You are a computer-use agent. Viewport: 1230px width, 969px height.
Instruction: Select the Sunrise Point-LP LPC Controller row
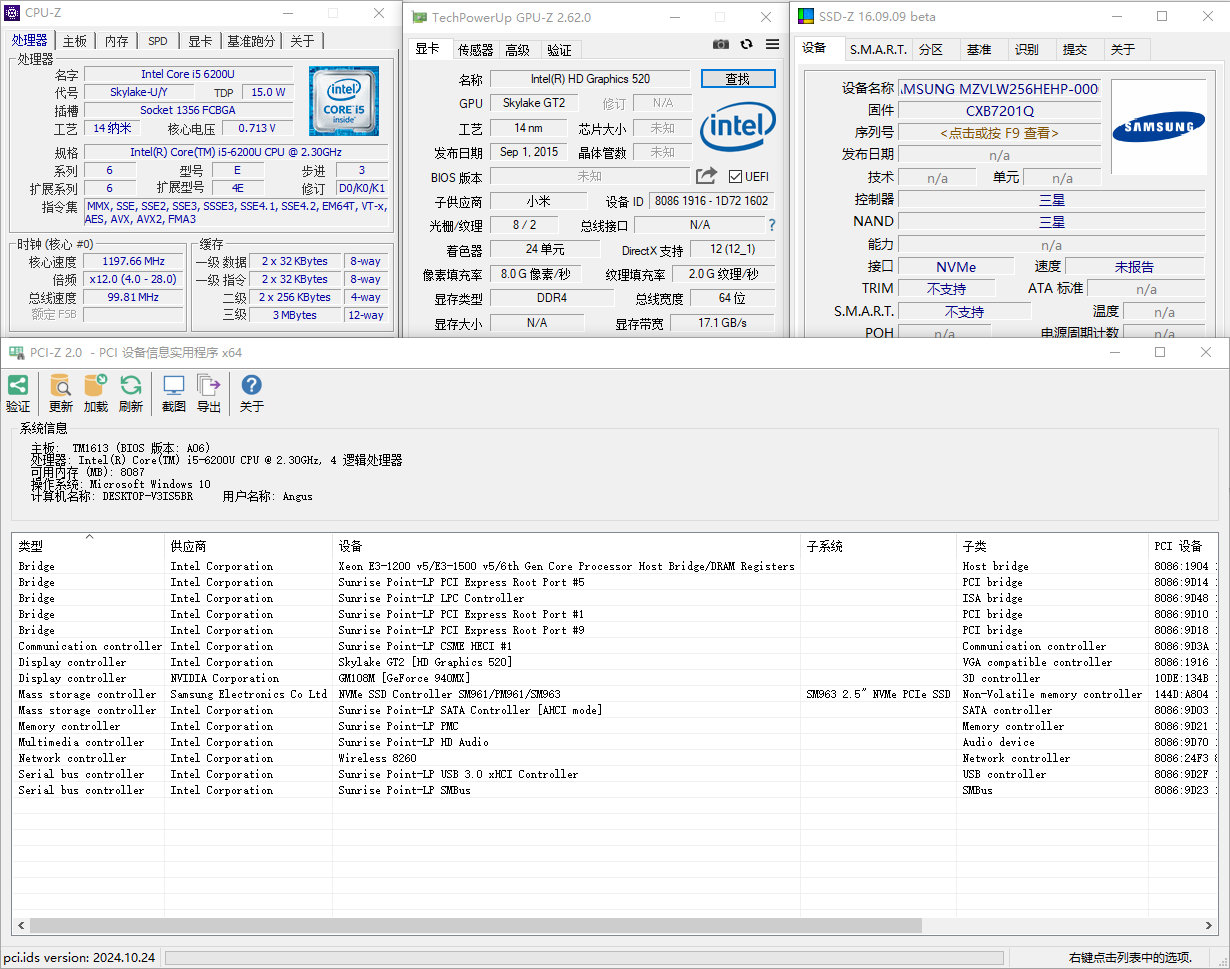[x=614, y=598]
